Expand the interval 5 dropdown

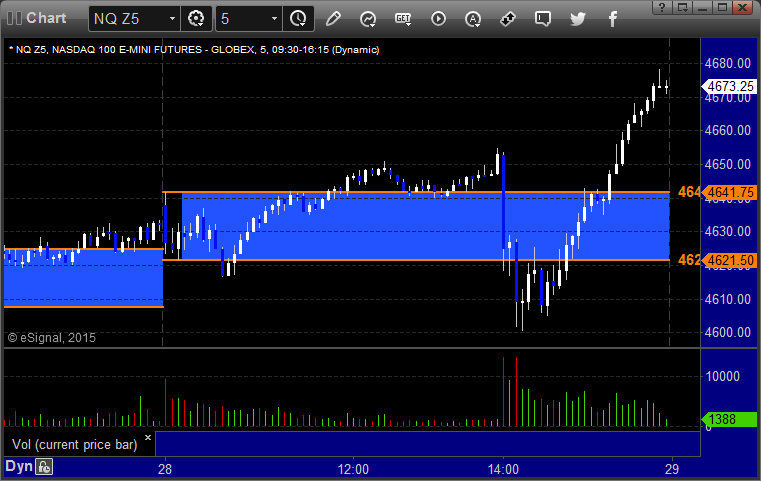274,19
